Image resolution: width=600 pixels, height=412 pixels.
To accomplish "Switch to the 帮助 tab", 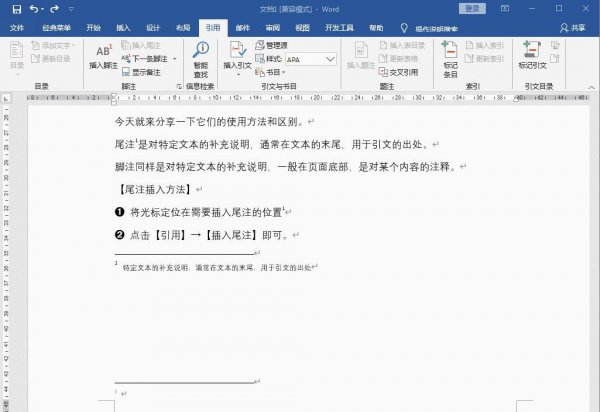I will tap(376, 28).
